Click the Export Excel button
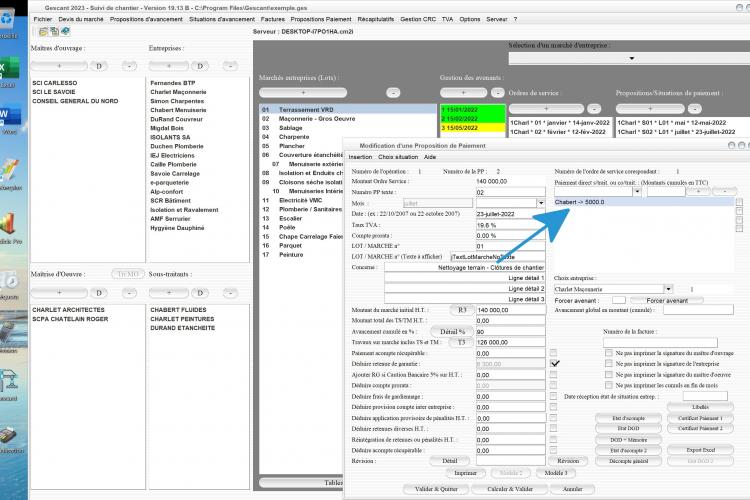Viewport: 750px width, 500px height. [x=700, y=450]
